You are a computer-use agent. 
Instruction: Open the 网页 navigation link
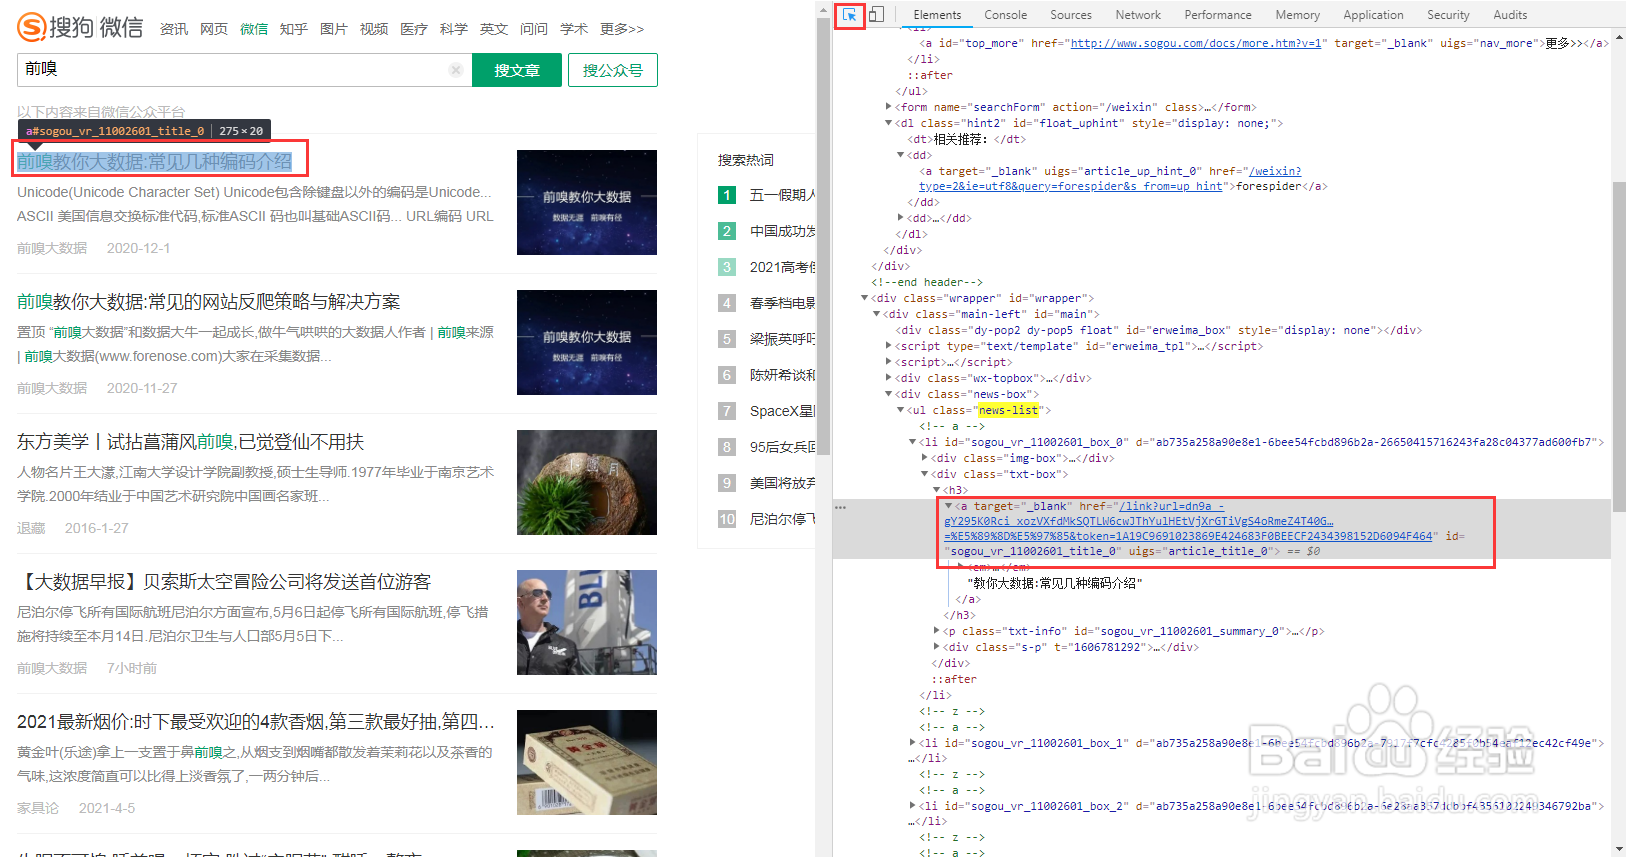point(214,29)
